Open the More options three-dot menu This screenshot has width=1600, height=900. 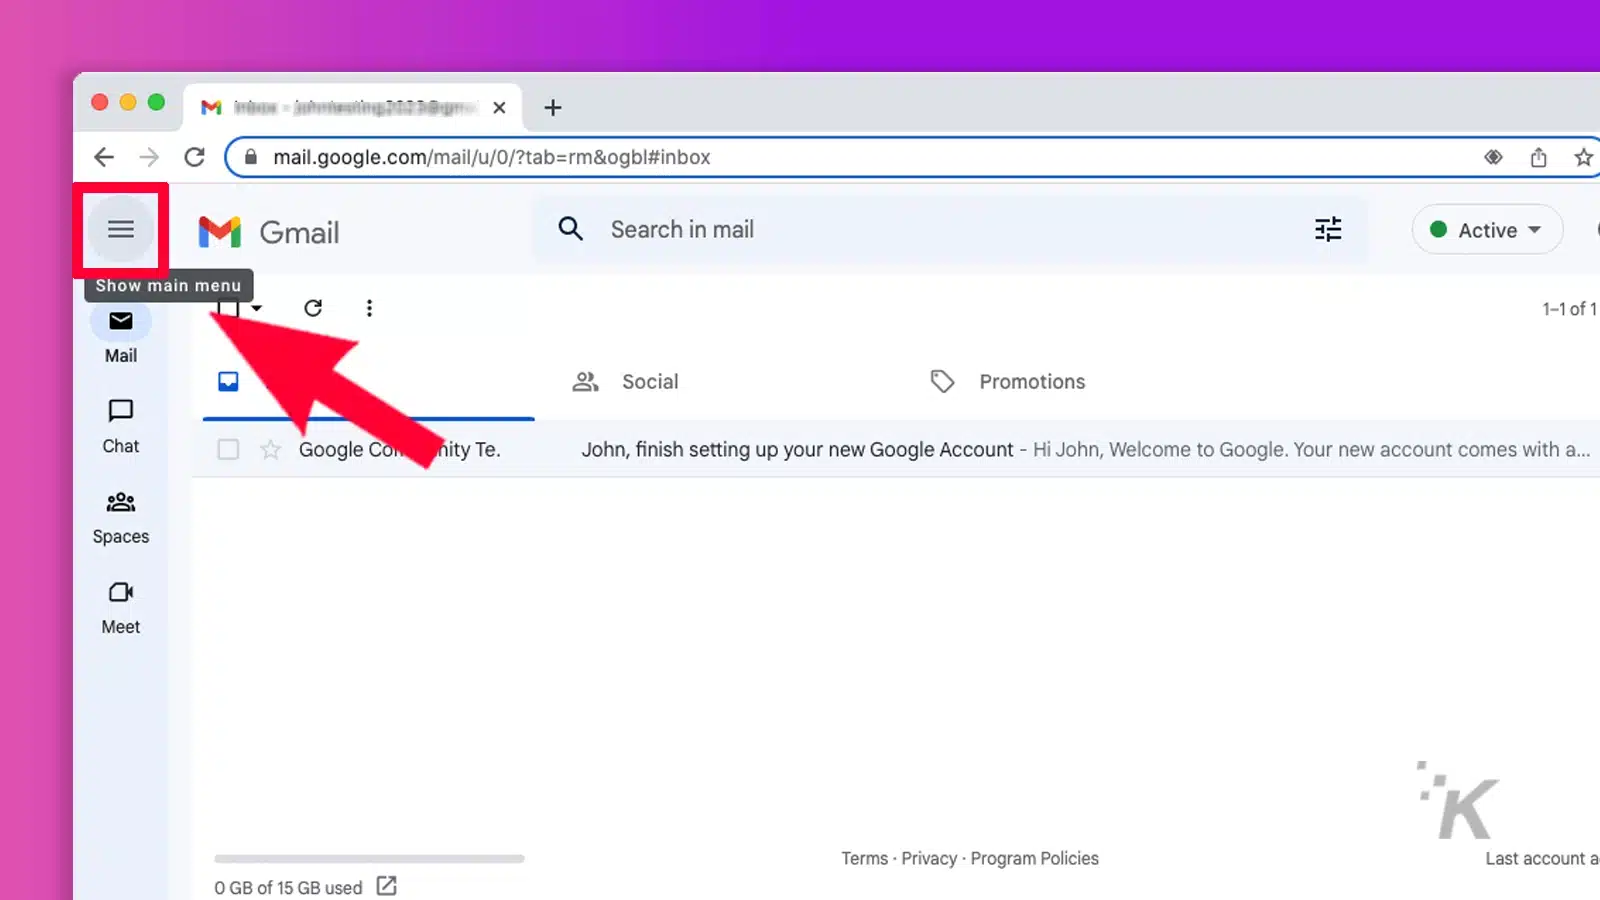tap(369, 308)
